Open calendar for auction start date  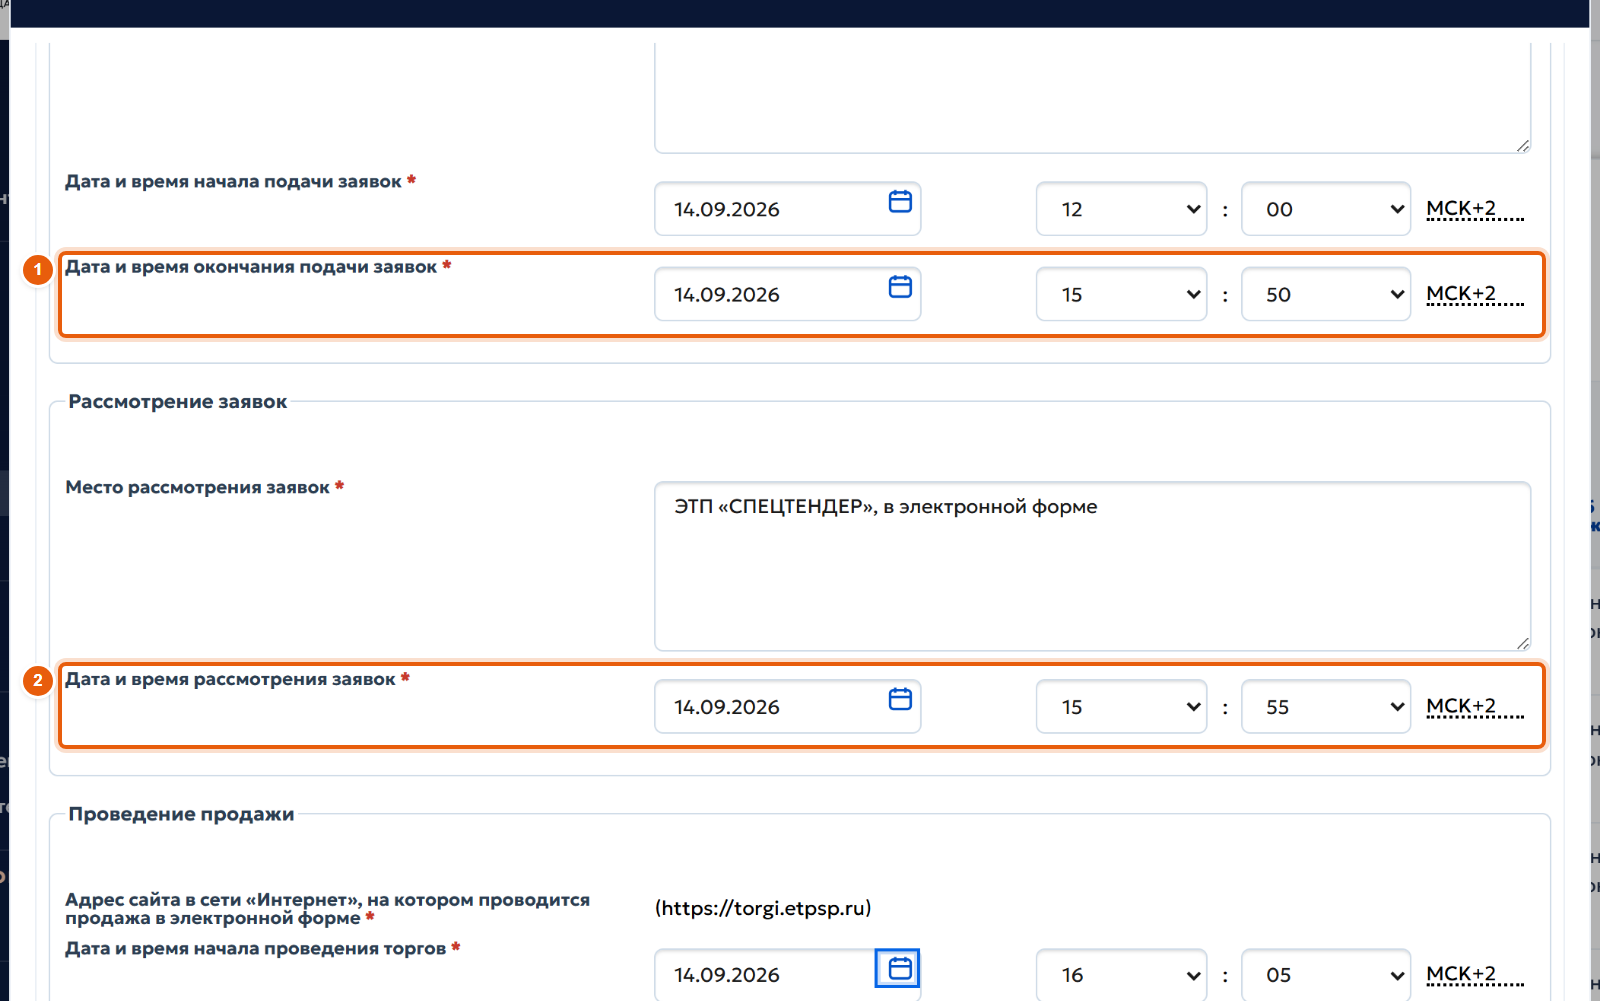point(898,968)
